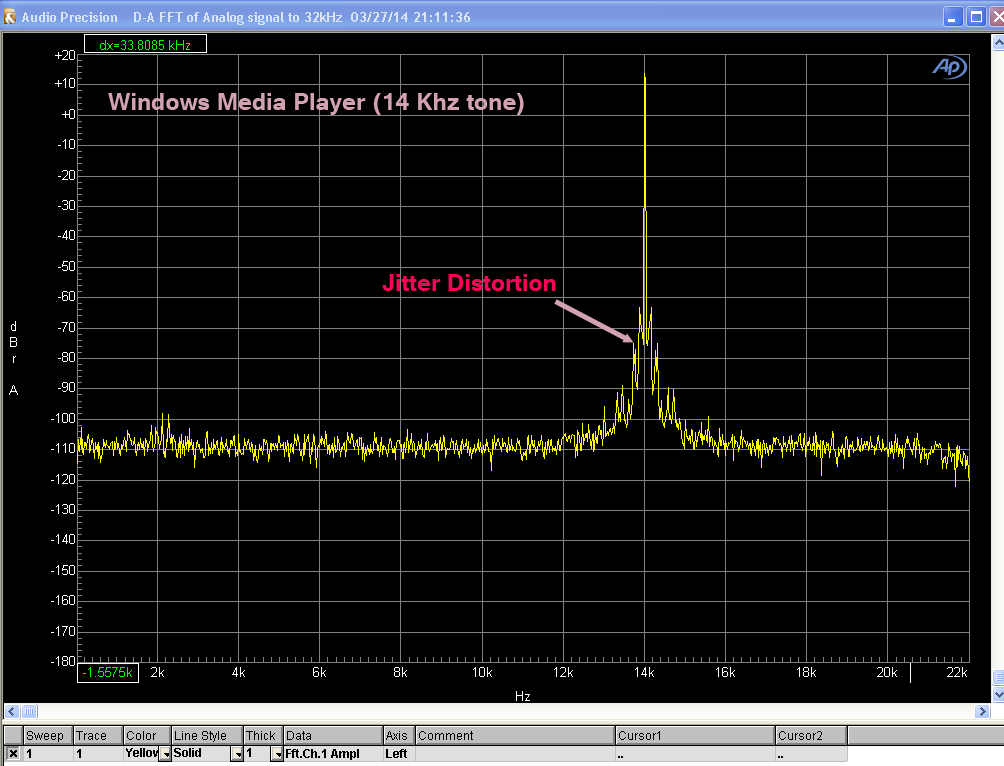The height and width of the screenshot is (766, 1004).
Task: Toggle the trace row enable checkbox
Action: 13,753
